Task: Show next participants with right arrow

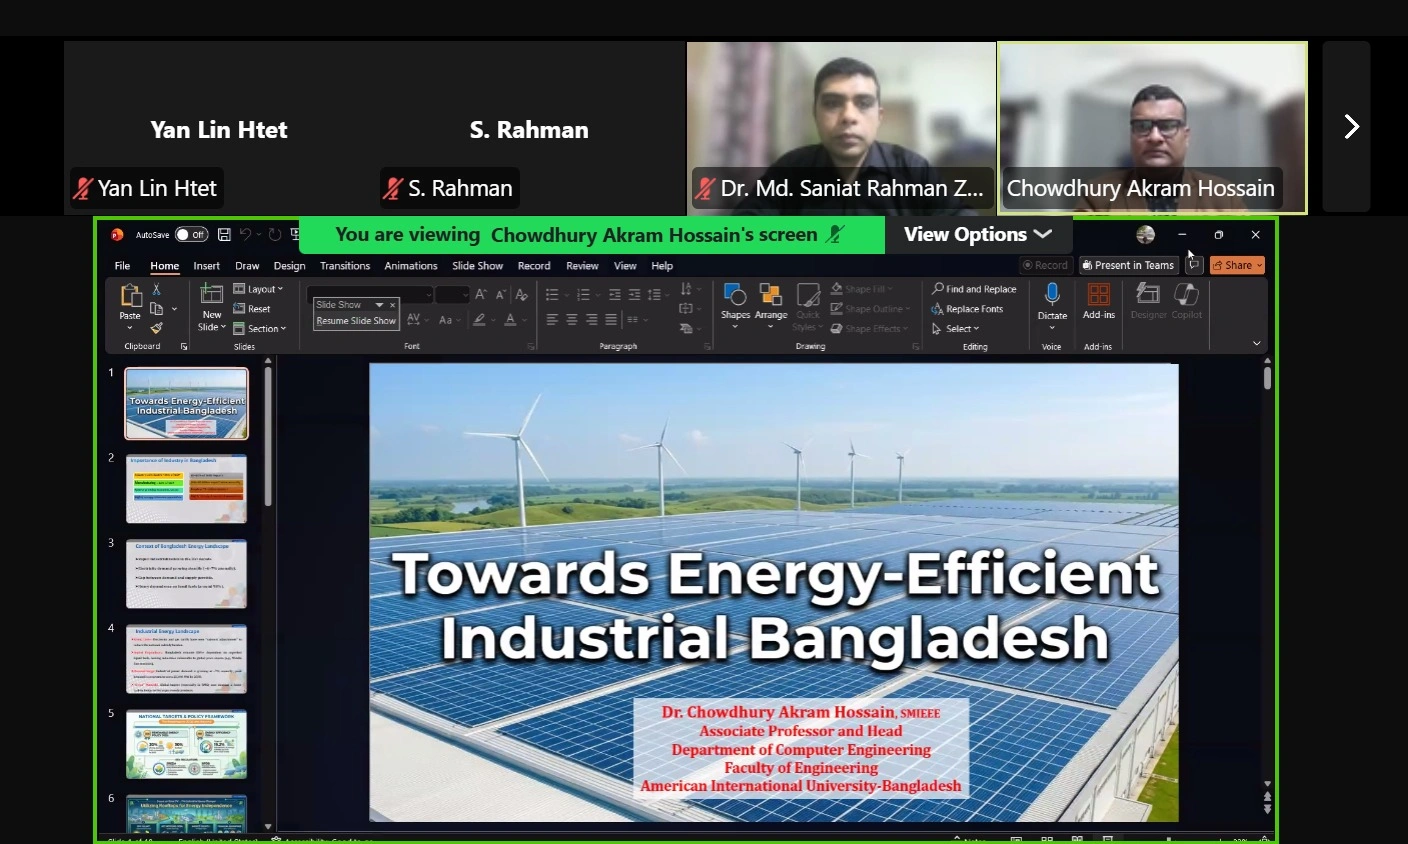Action: coord(1350,127)
